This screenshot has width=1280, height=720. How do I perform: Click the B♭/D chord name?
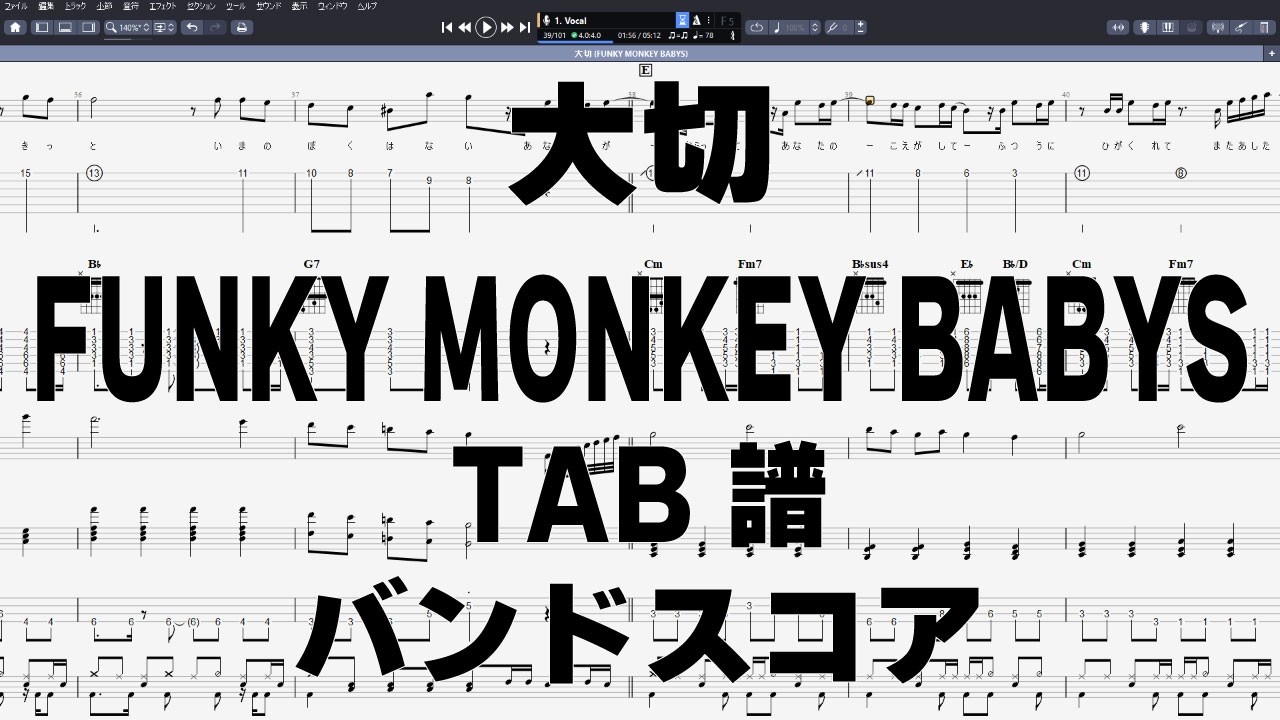coord(1015,264)
